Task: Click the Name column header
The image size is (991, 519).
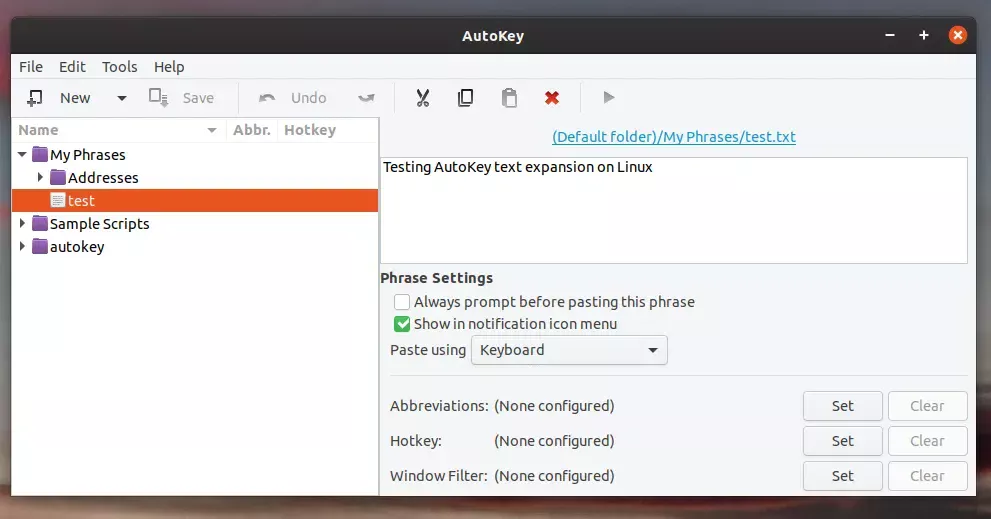Action: click(119, 130)
